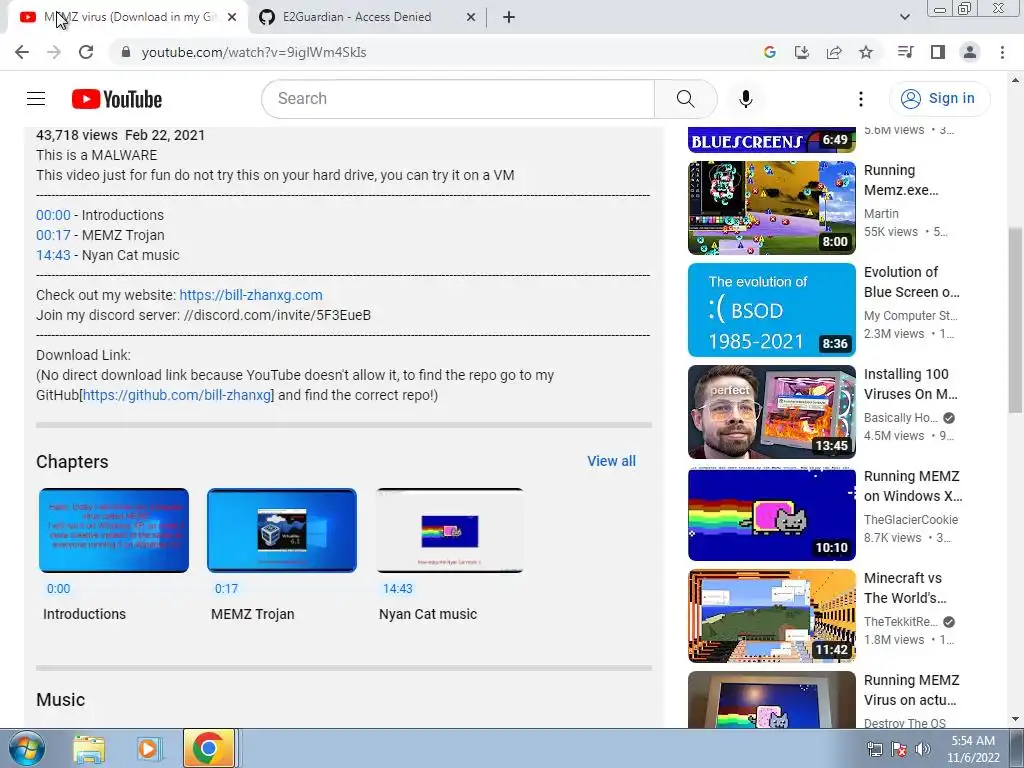Select the Introductions chapter thumbnail

pos(114,530)
